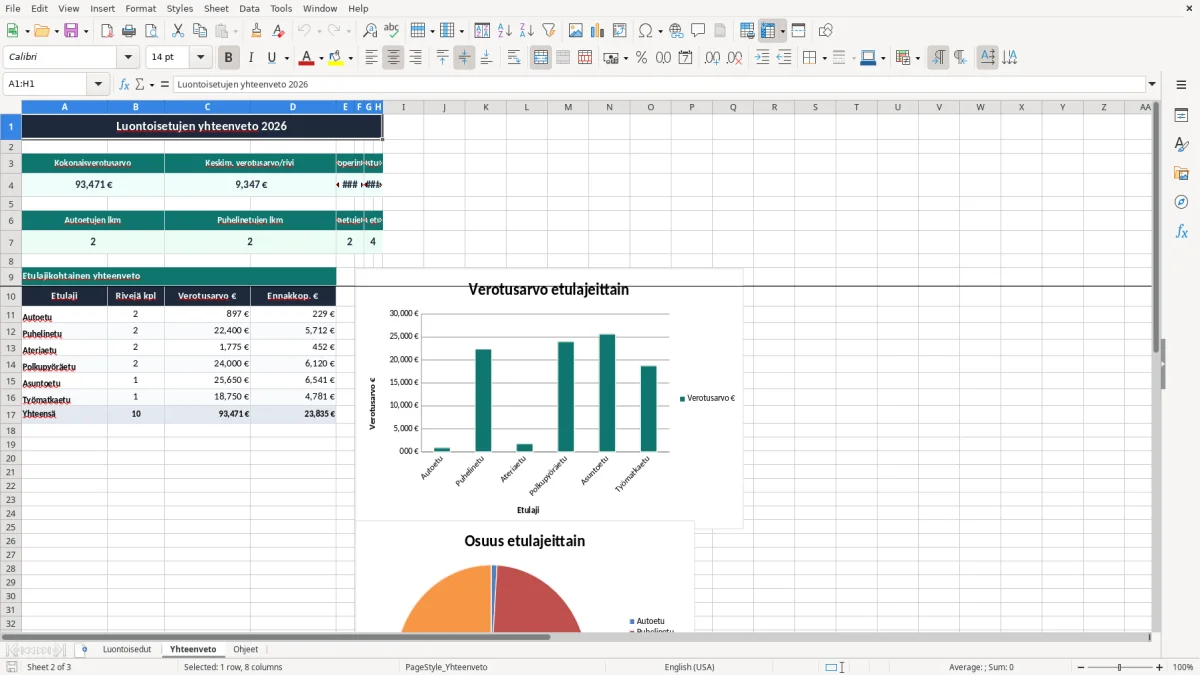This screenshot has width=1200, height=675.
Task: Expand the formula bar
Action: point(1152,84)
